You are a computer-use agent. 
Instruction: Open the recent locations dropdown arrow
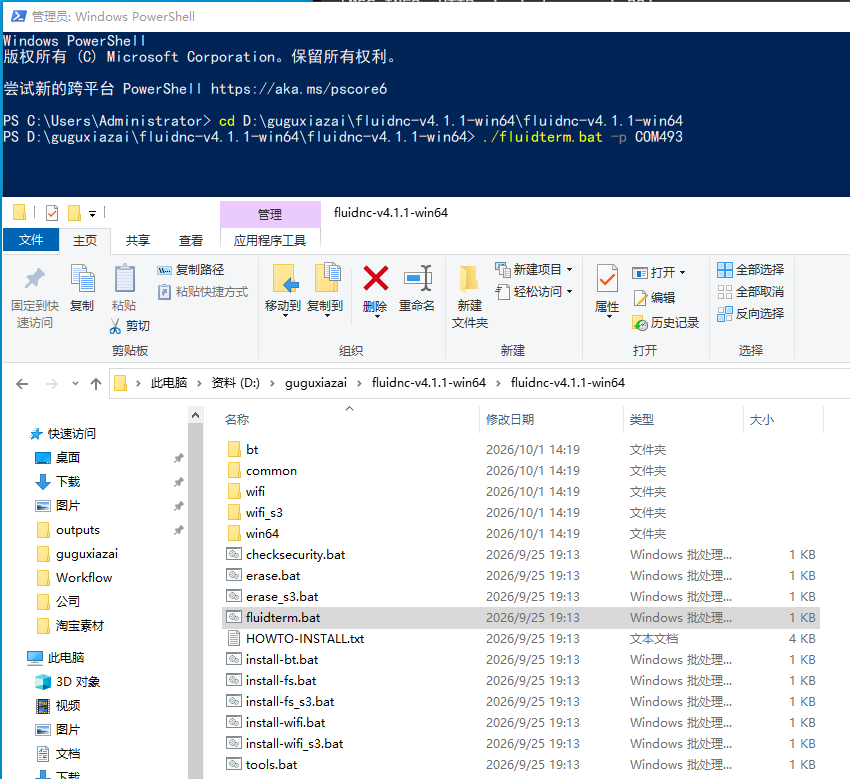(x=75, y=383)
